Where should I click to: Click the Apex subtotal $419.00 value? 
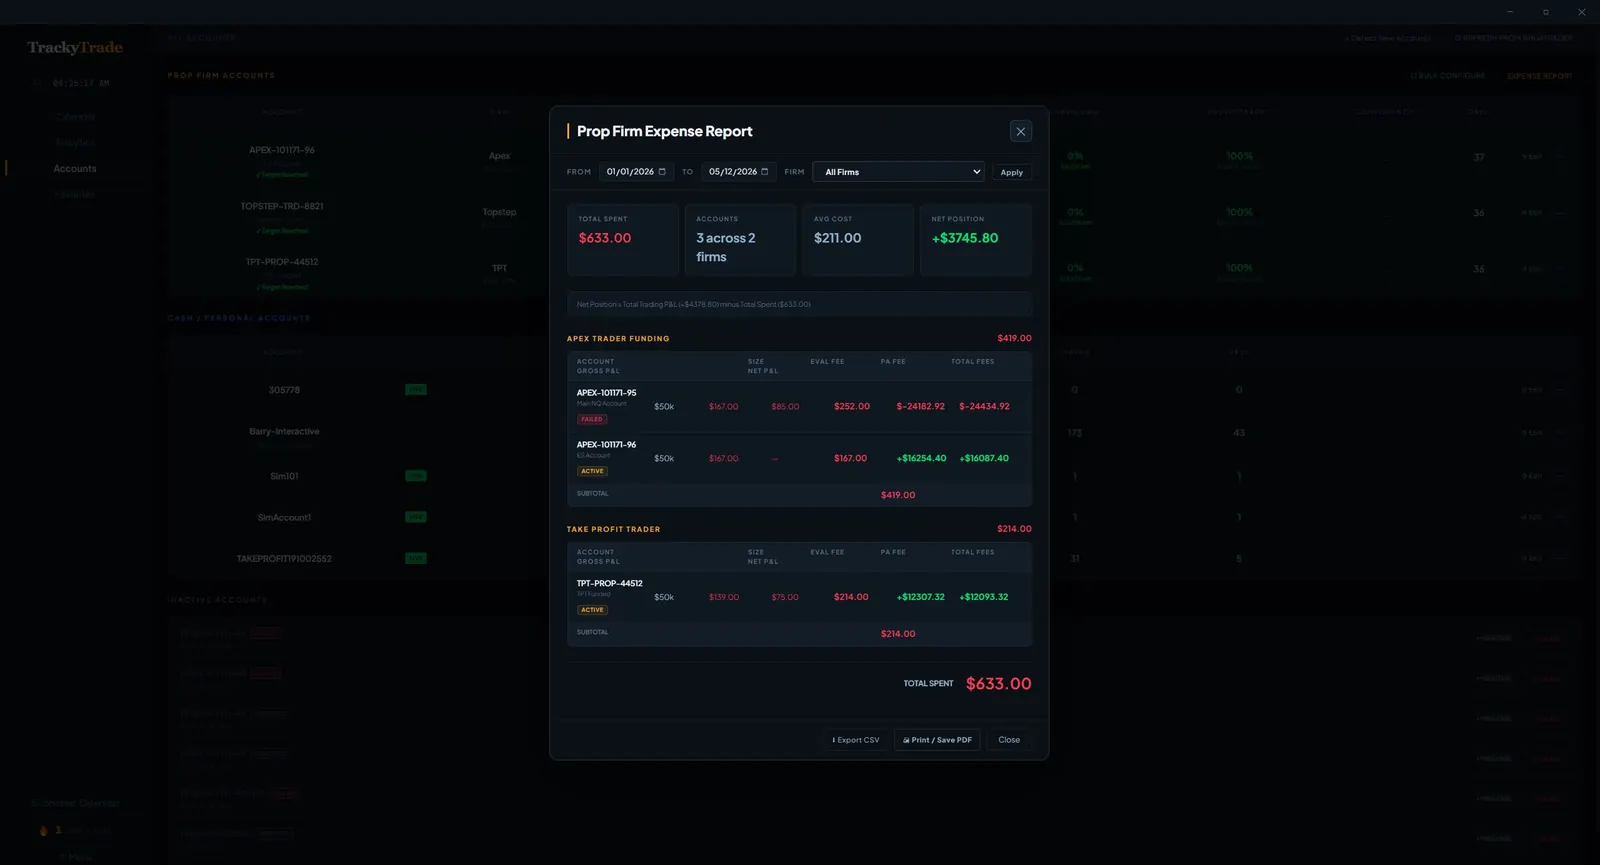tap(898, 495)
